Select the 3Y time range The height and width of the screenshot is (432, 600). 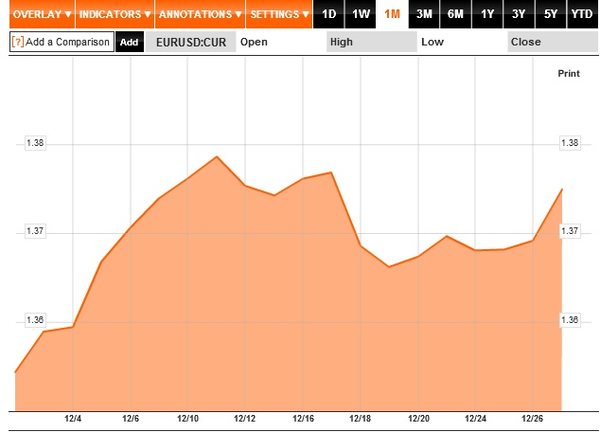[x=519, y=14]
